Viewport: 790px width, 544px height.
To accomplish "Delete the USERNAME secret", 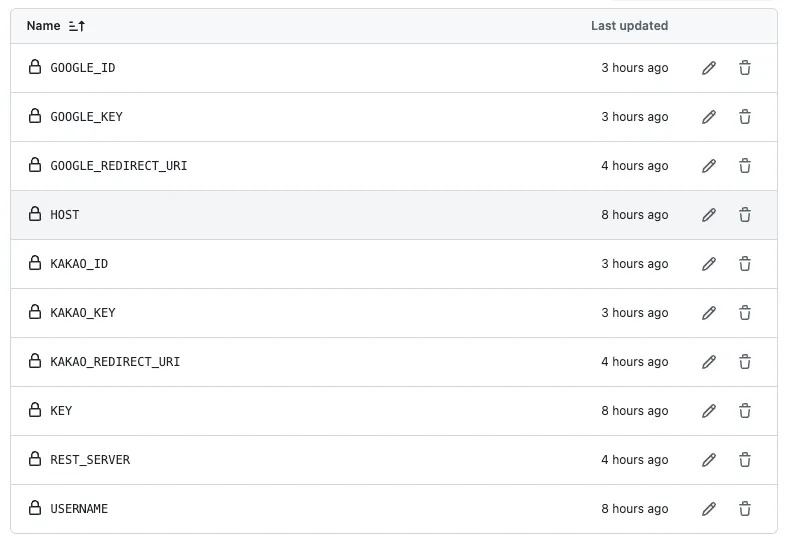I will point(745,509).
